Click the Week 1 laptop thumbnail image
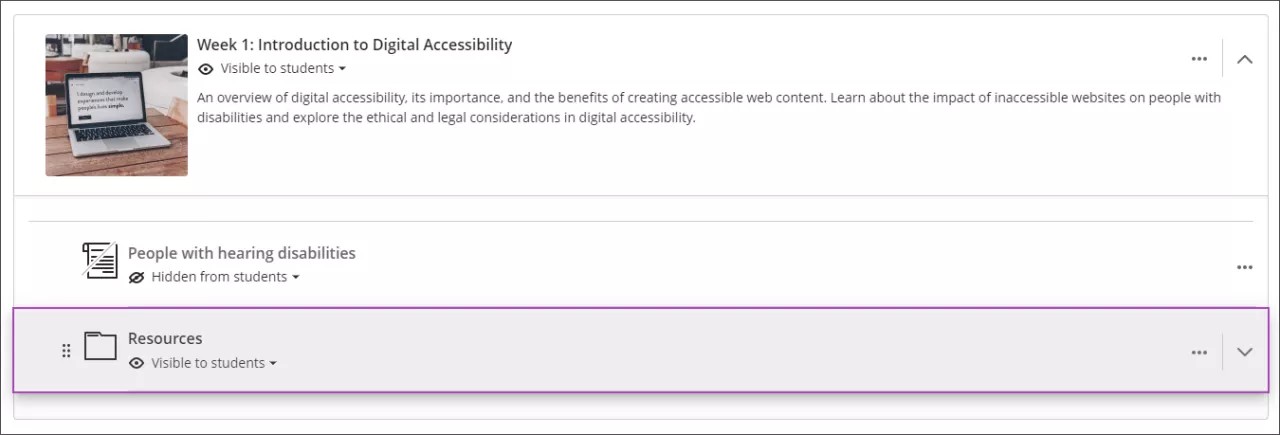1280x435 pixels. (x=116, y=105)
